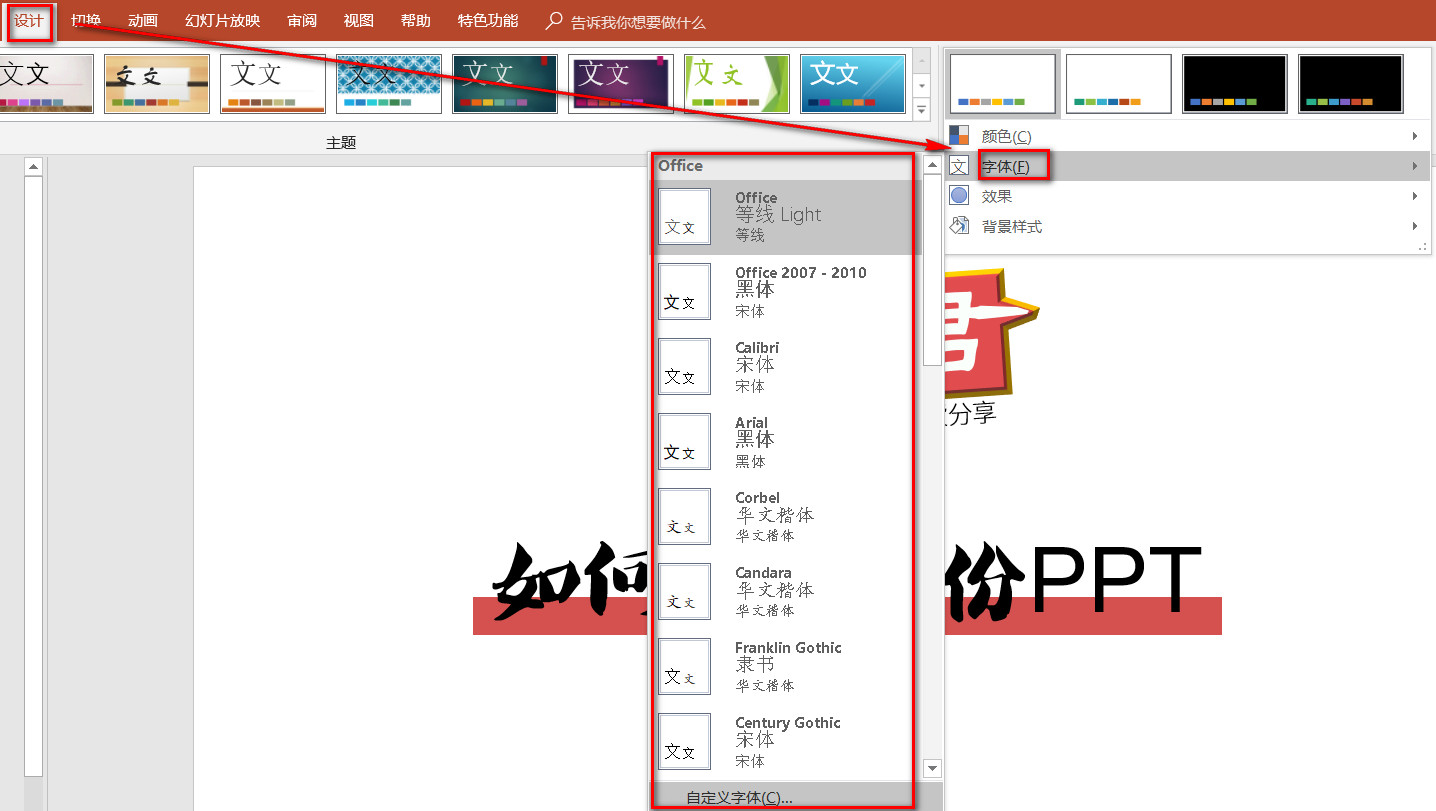
Task: Switch to the 帮助 tab
Action: pyautogui.click(x=415, y=20)
